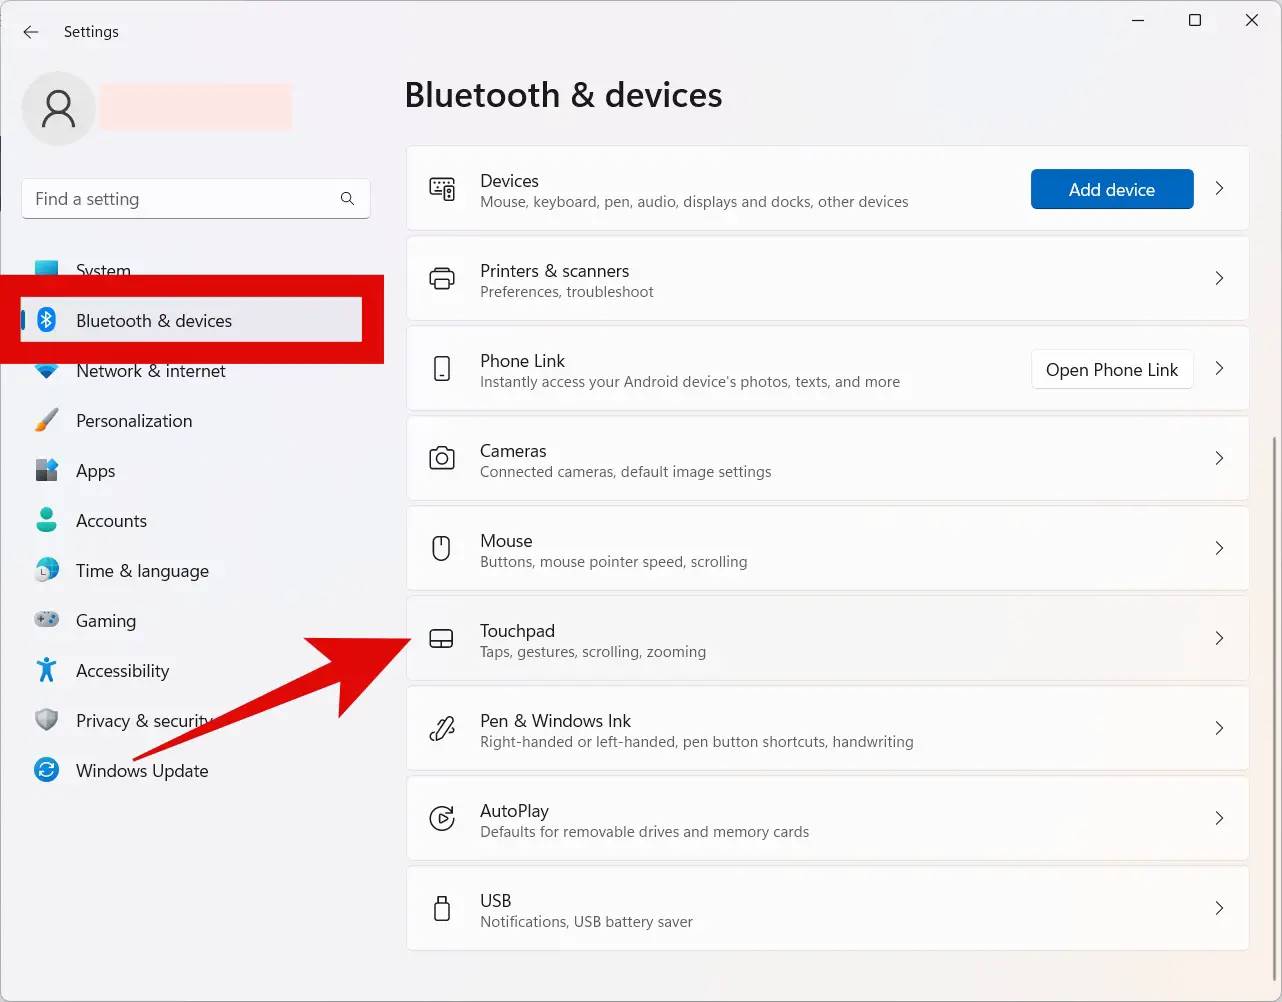This screenshot has height=1002, width=1282.
Task: Expand the USB row chevron
Action: [x=1219, y=909]
